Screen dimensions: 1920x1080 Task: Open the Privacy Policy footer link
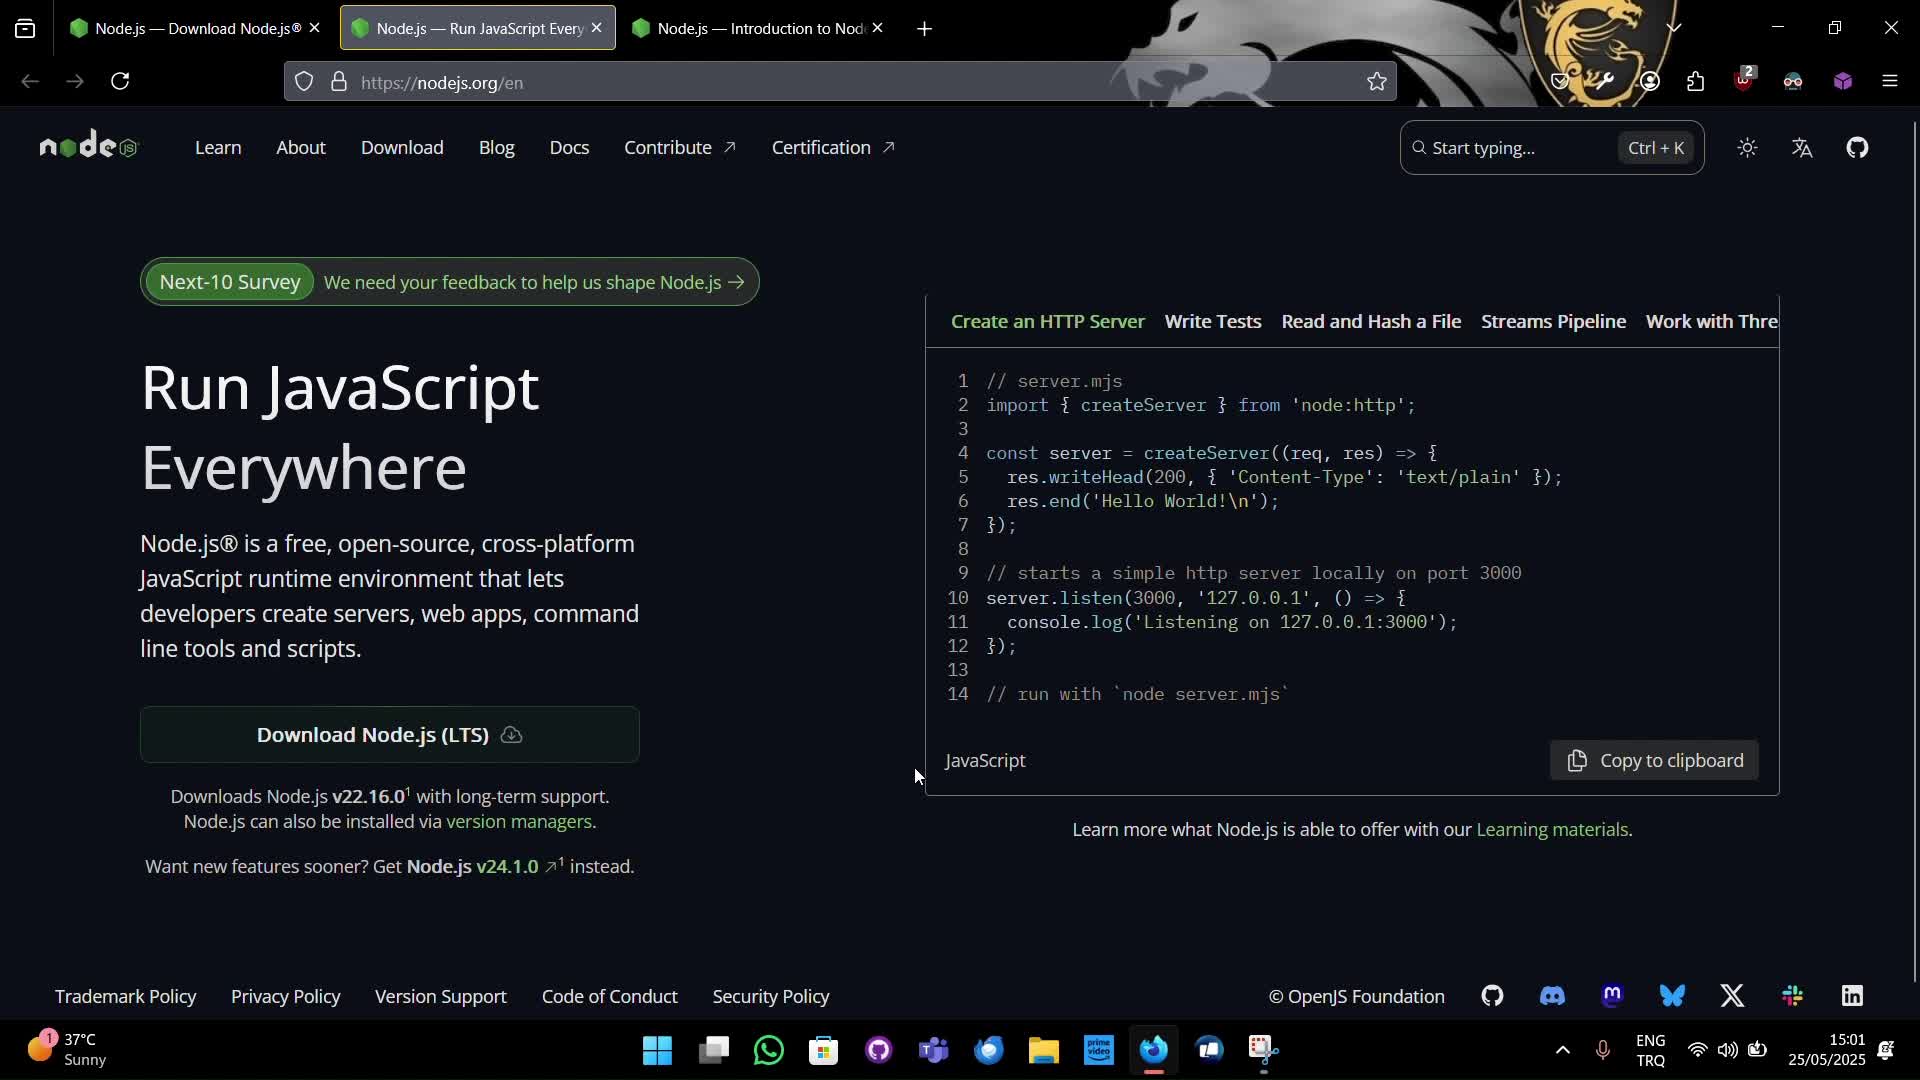[285, 996]
